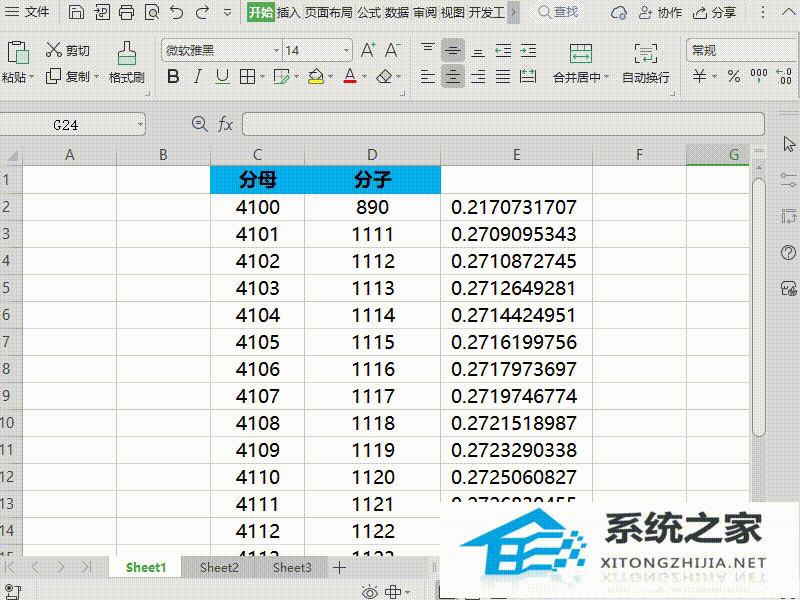
Task: Click the font color red A swatch
Action: 348,76
